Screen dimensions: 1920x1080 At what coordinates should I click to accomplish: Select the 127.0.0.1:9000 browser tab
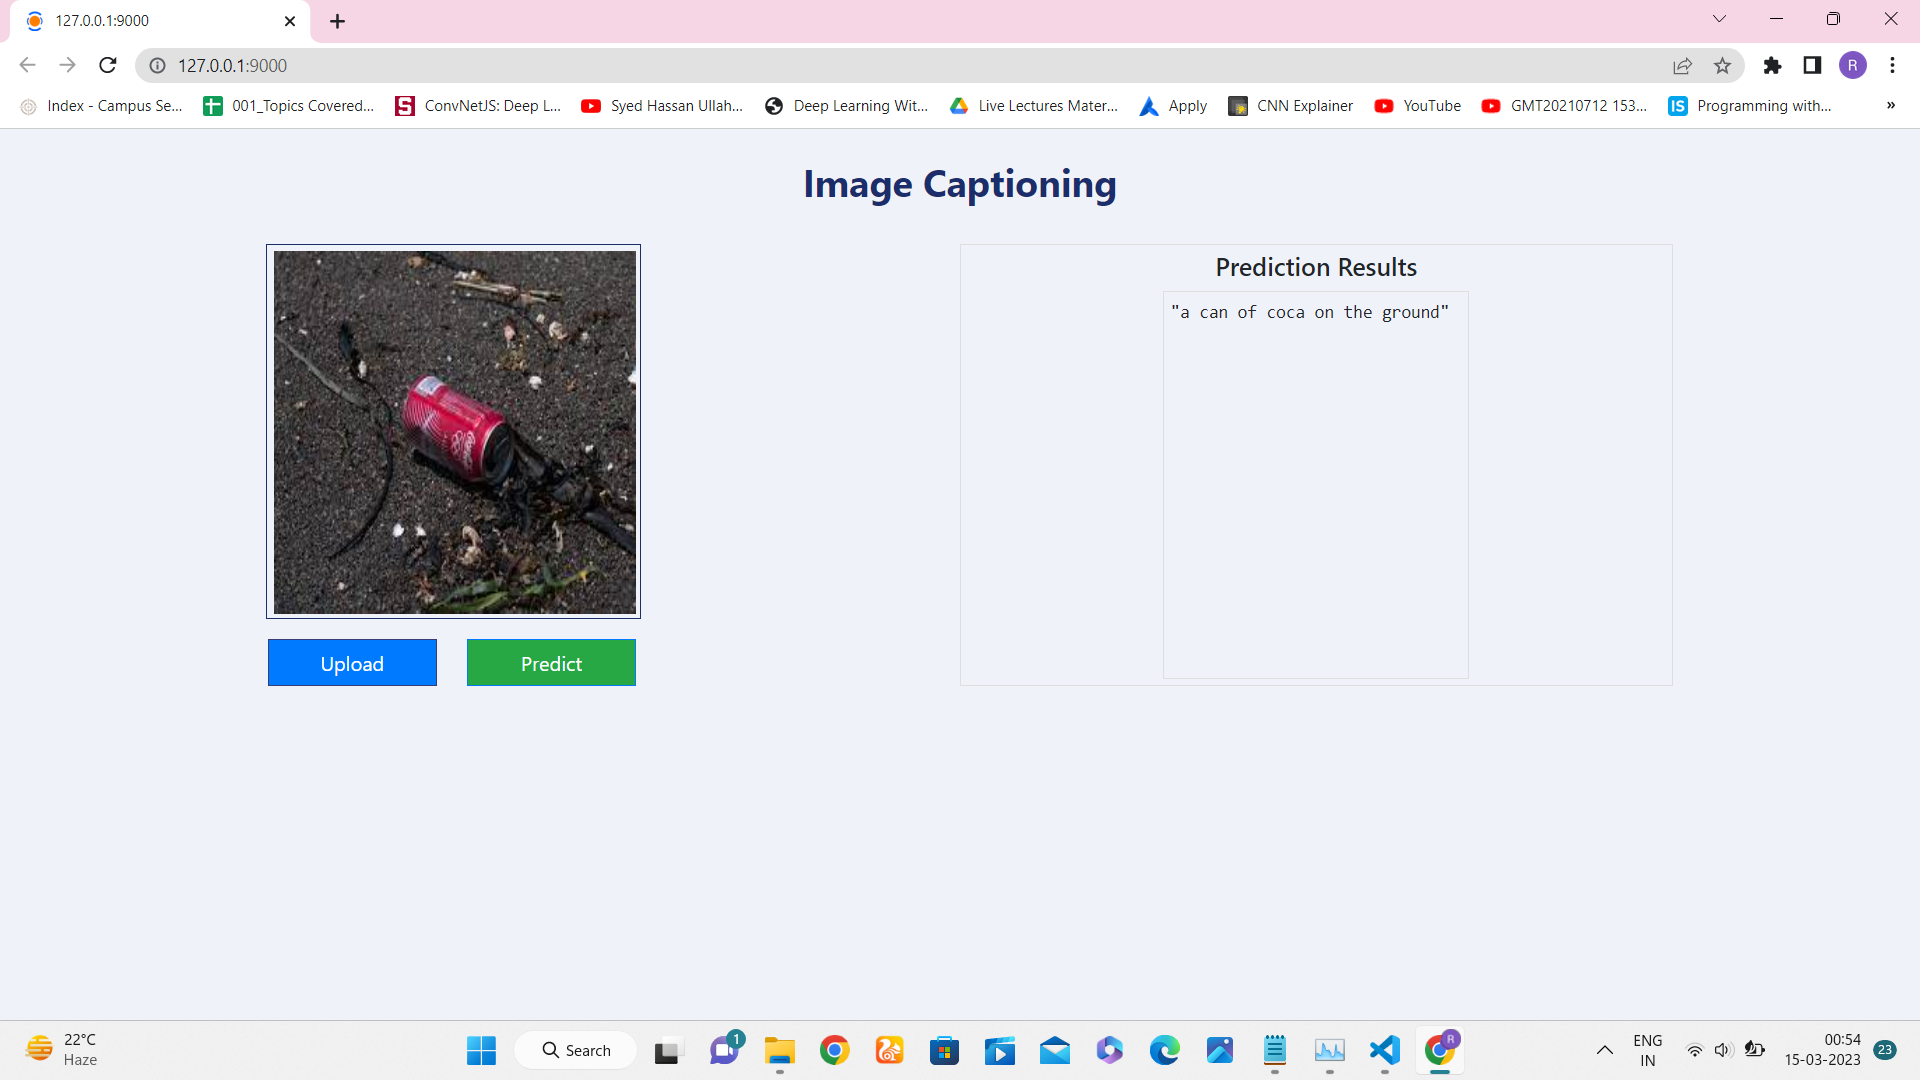point(150,20)
